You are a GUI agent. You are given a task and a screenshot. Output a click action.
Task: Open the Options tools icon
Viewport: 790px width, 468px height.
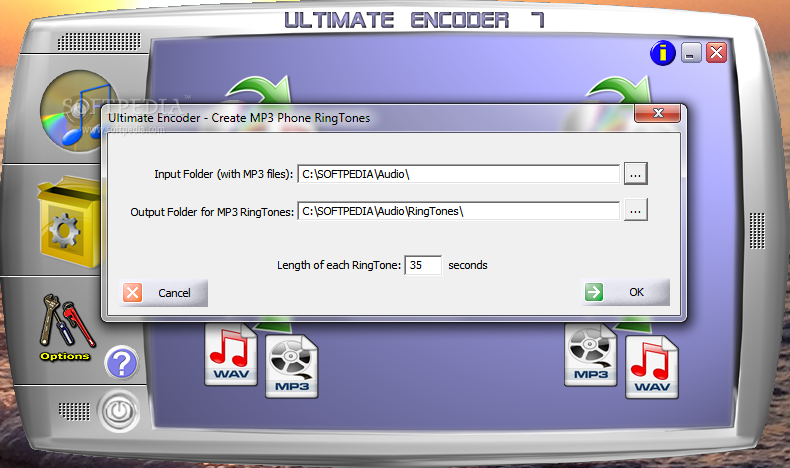[66, 327]
